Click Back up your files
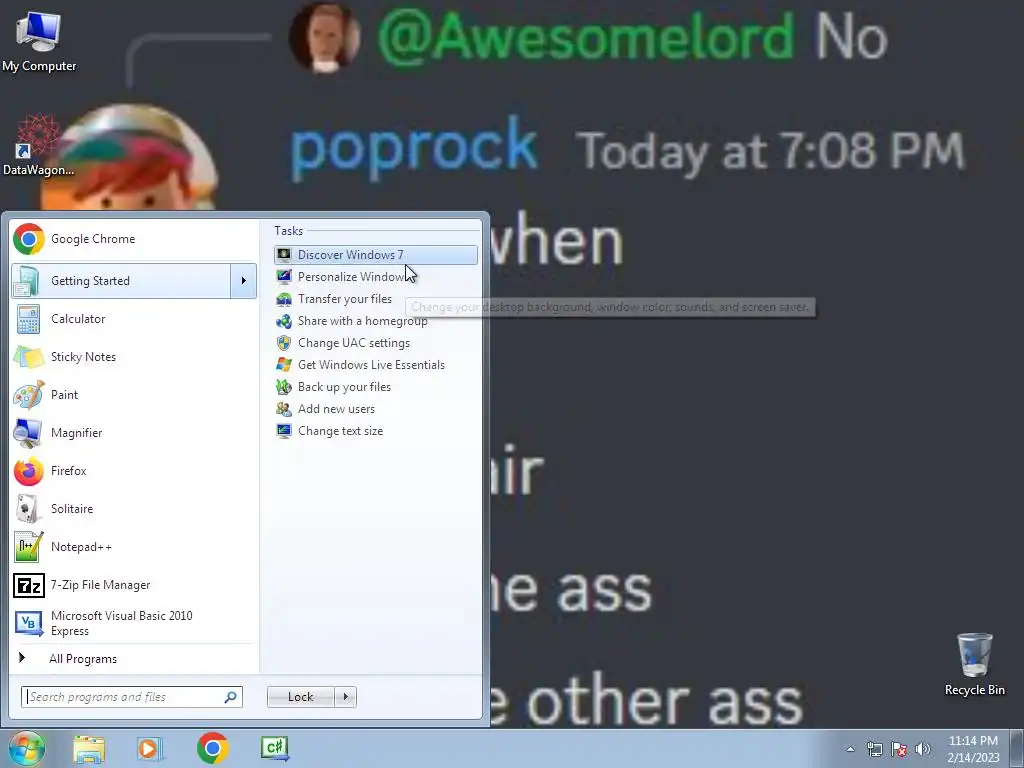Viewport: 1024px width, 768px height. click(x=376, y=387)
